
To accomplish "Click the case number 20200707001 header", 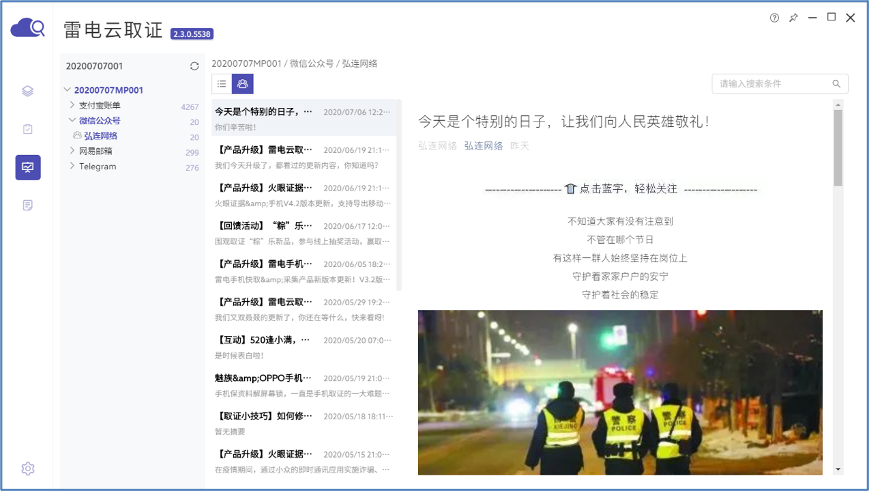I will click(x=94, y=66).
